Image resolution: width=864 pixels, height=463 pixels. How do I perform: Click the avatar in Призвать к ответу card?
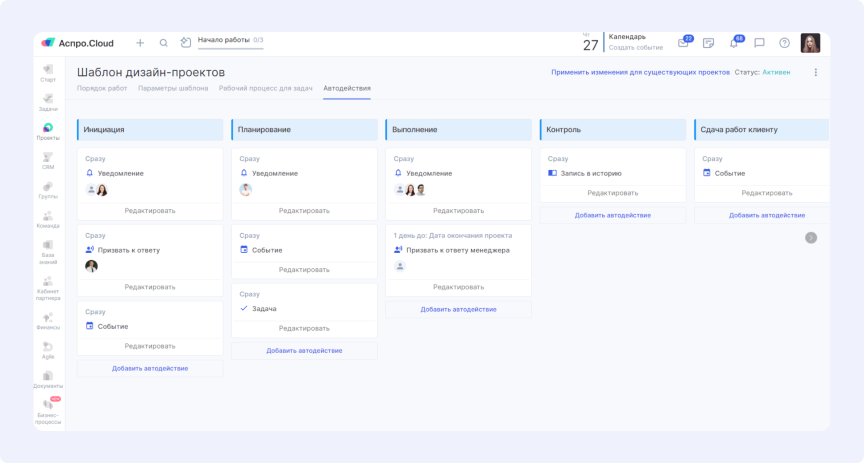(91, 266)
